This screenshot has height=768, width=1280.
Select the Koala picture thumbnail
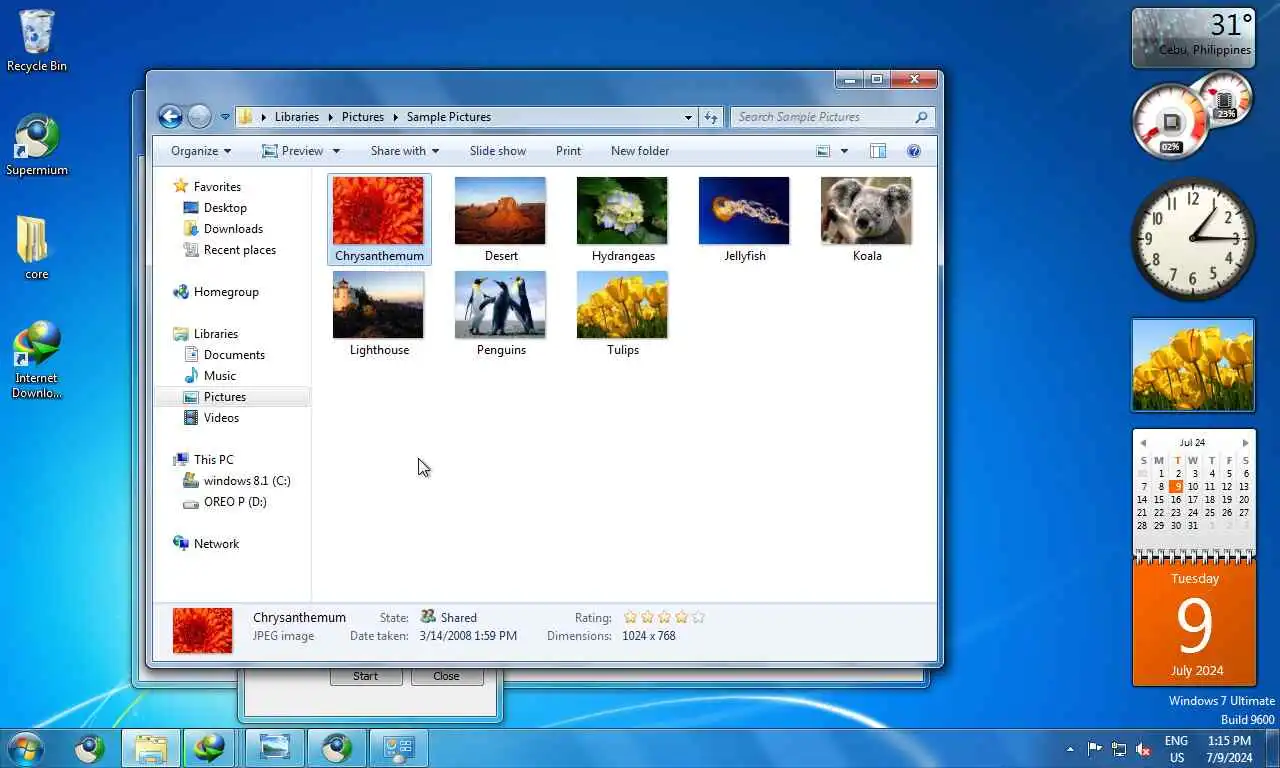pyautogui.click(x=866, y=211)
